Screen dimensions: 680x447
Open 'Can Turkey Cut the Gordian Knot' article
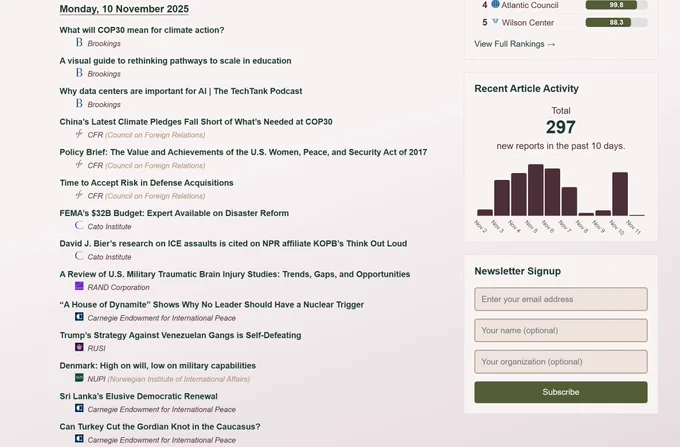tap(160, 427)
